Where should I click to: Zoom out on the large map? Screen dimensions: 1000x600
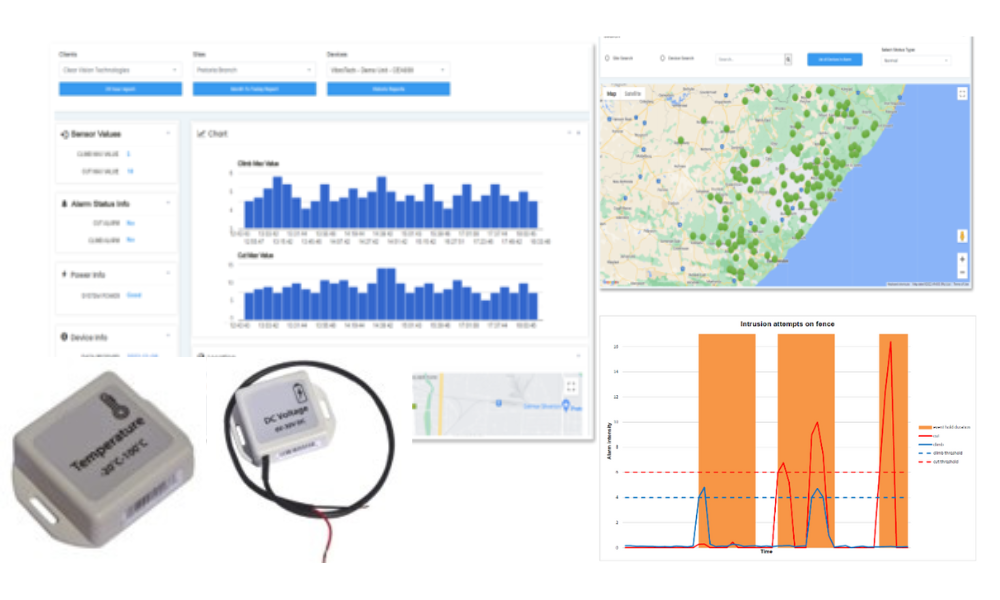[x=962, y=272]
